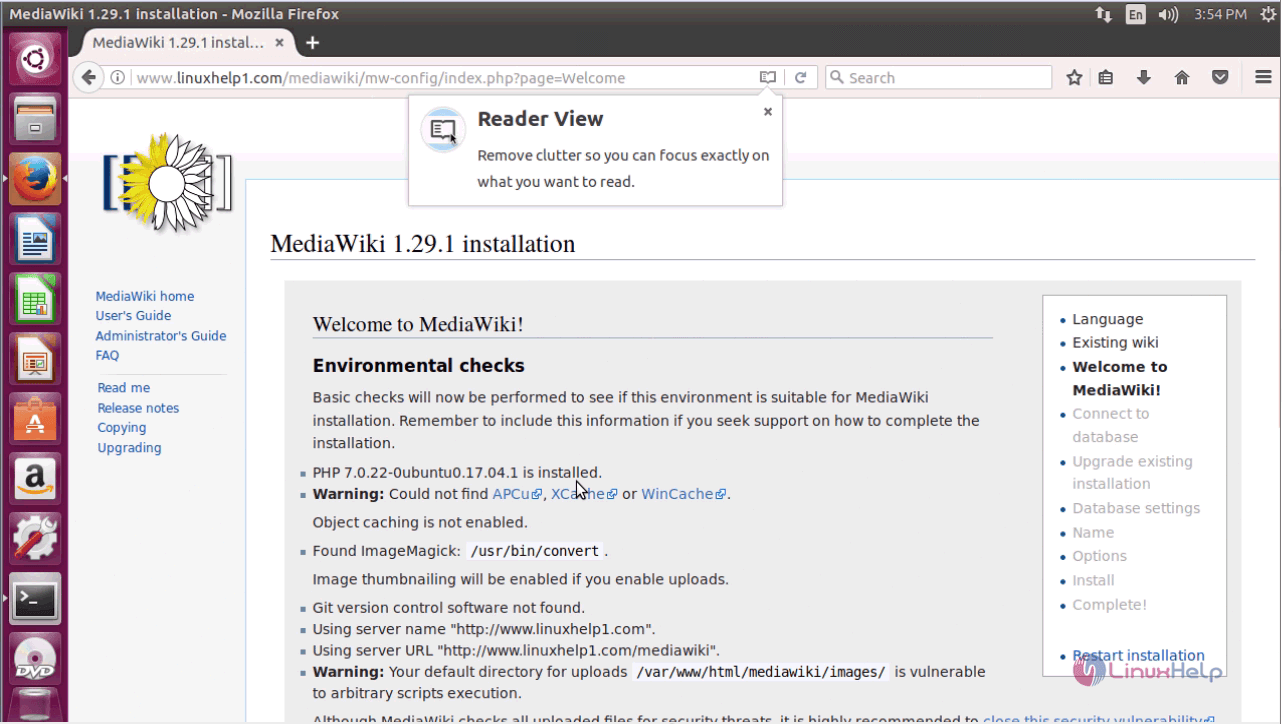This screenshot has height=724, width=1282.
Task: Open Administrator's Guide link
Action: click(x=161, y=336)
